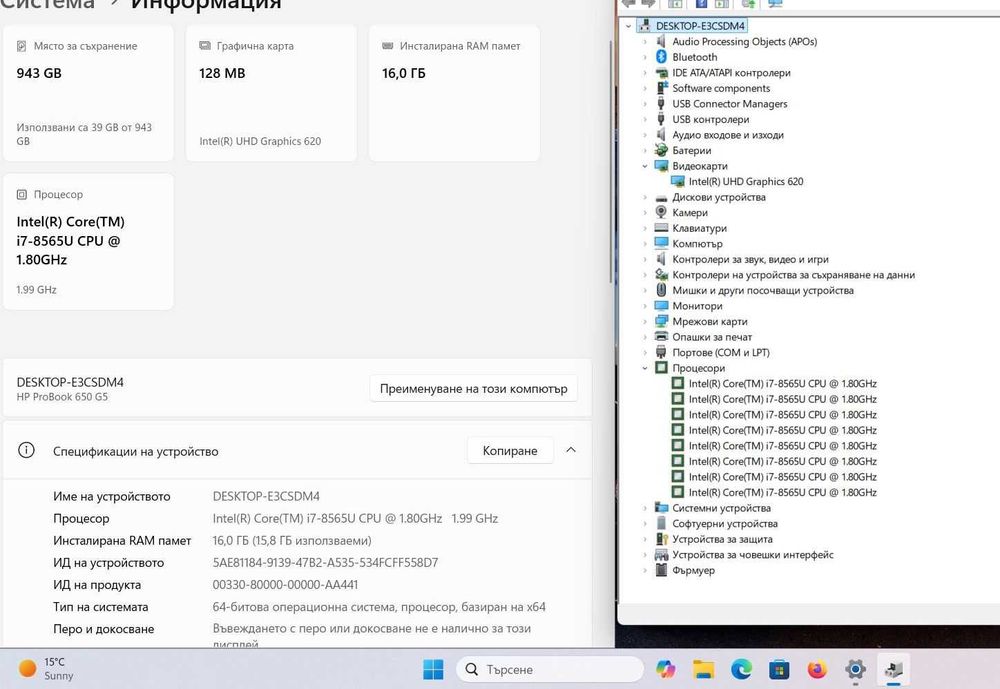Click the IDE ATA/ATAPI контролери icon
The image size is (1000, 689).
click(x=661, y=73)
